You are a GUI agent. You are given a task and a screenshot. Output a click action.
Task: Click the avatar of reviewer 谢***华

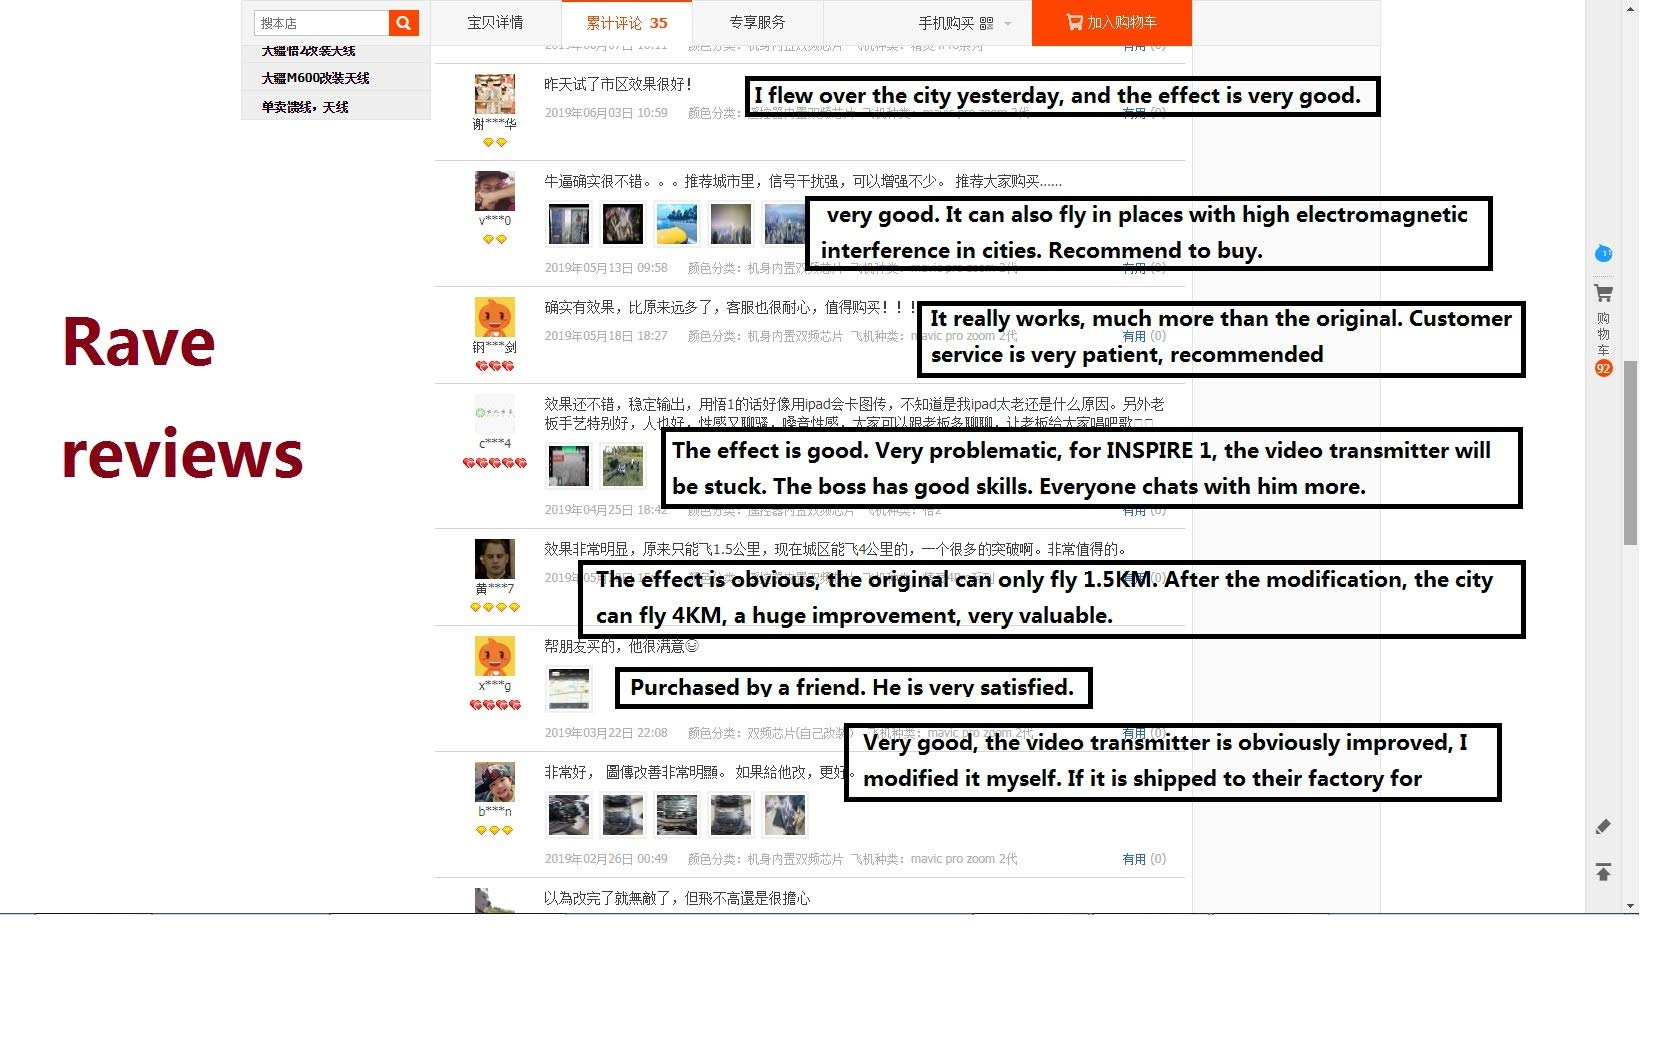(x=494, y=95)
